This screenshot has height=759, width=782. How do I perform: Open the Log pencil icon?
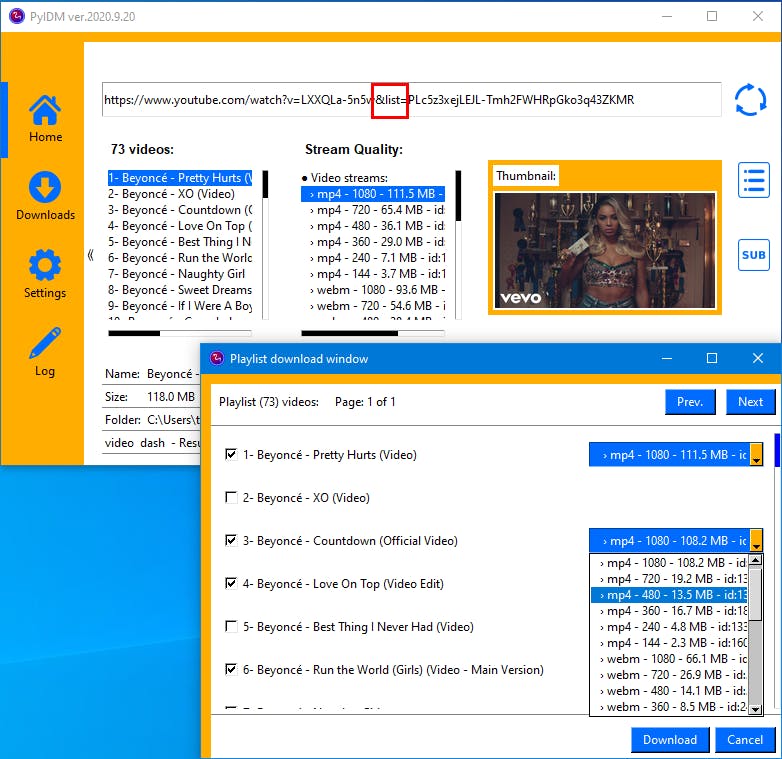click(x=45, y=352)
